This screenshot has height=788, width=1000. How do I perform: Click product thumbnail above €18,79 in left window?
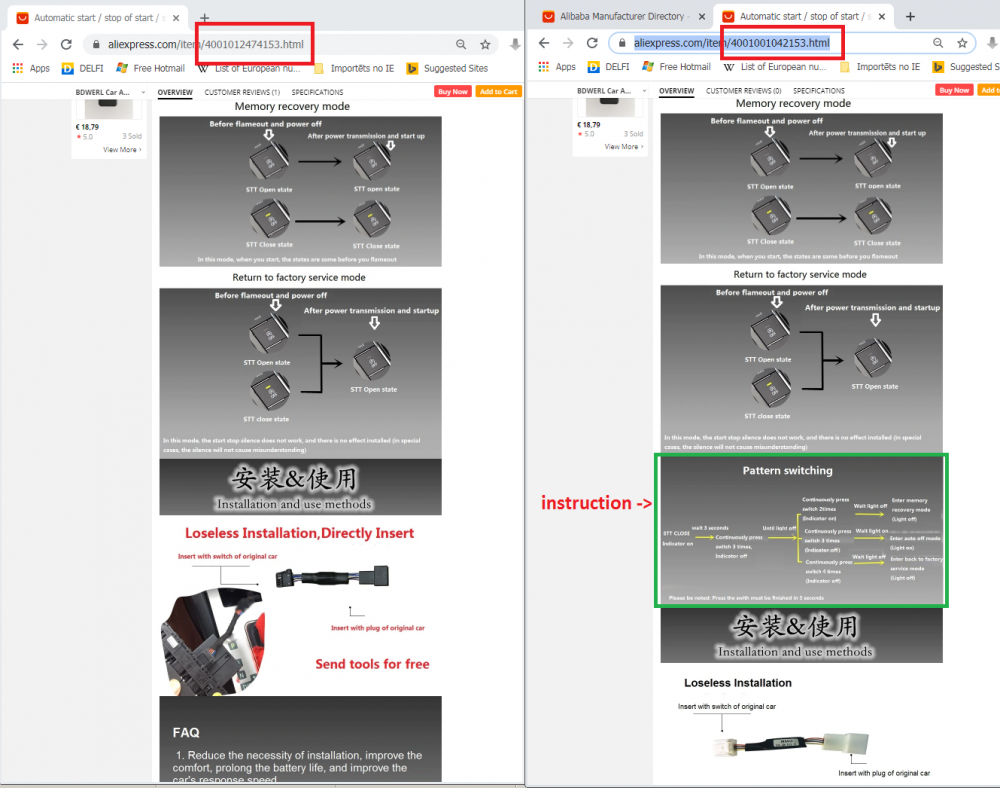(108, 108)
